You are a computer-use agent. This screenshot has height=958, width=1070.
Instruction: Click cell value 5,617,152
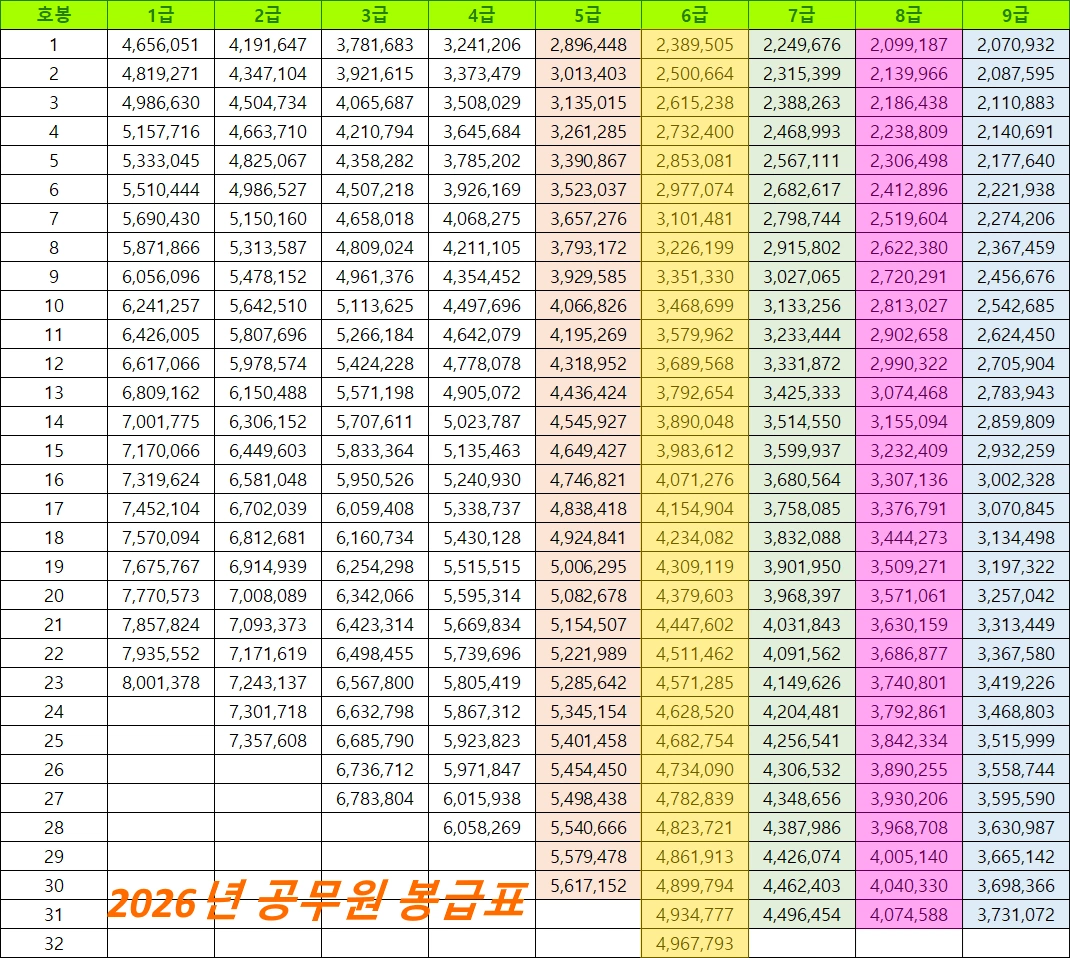point(588,886)
